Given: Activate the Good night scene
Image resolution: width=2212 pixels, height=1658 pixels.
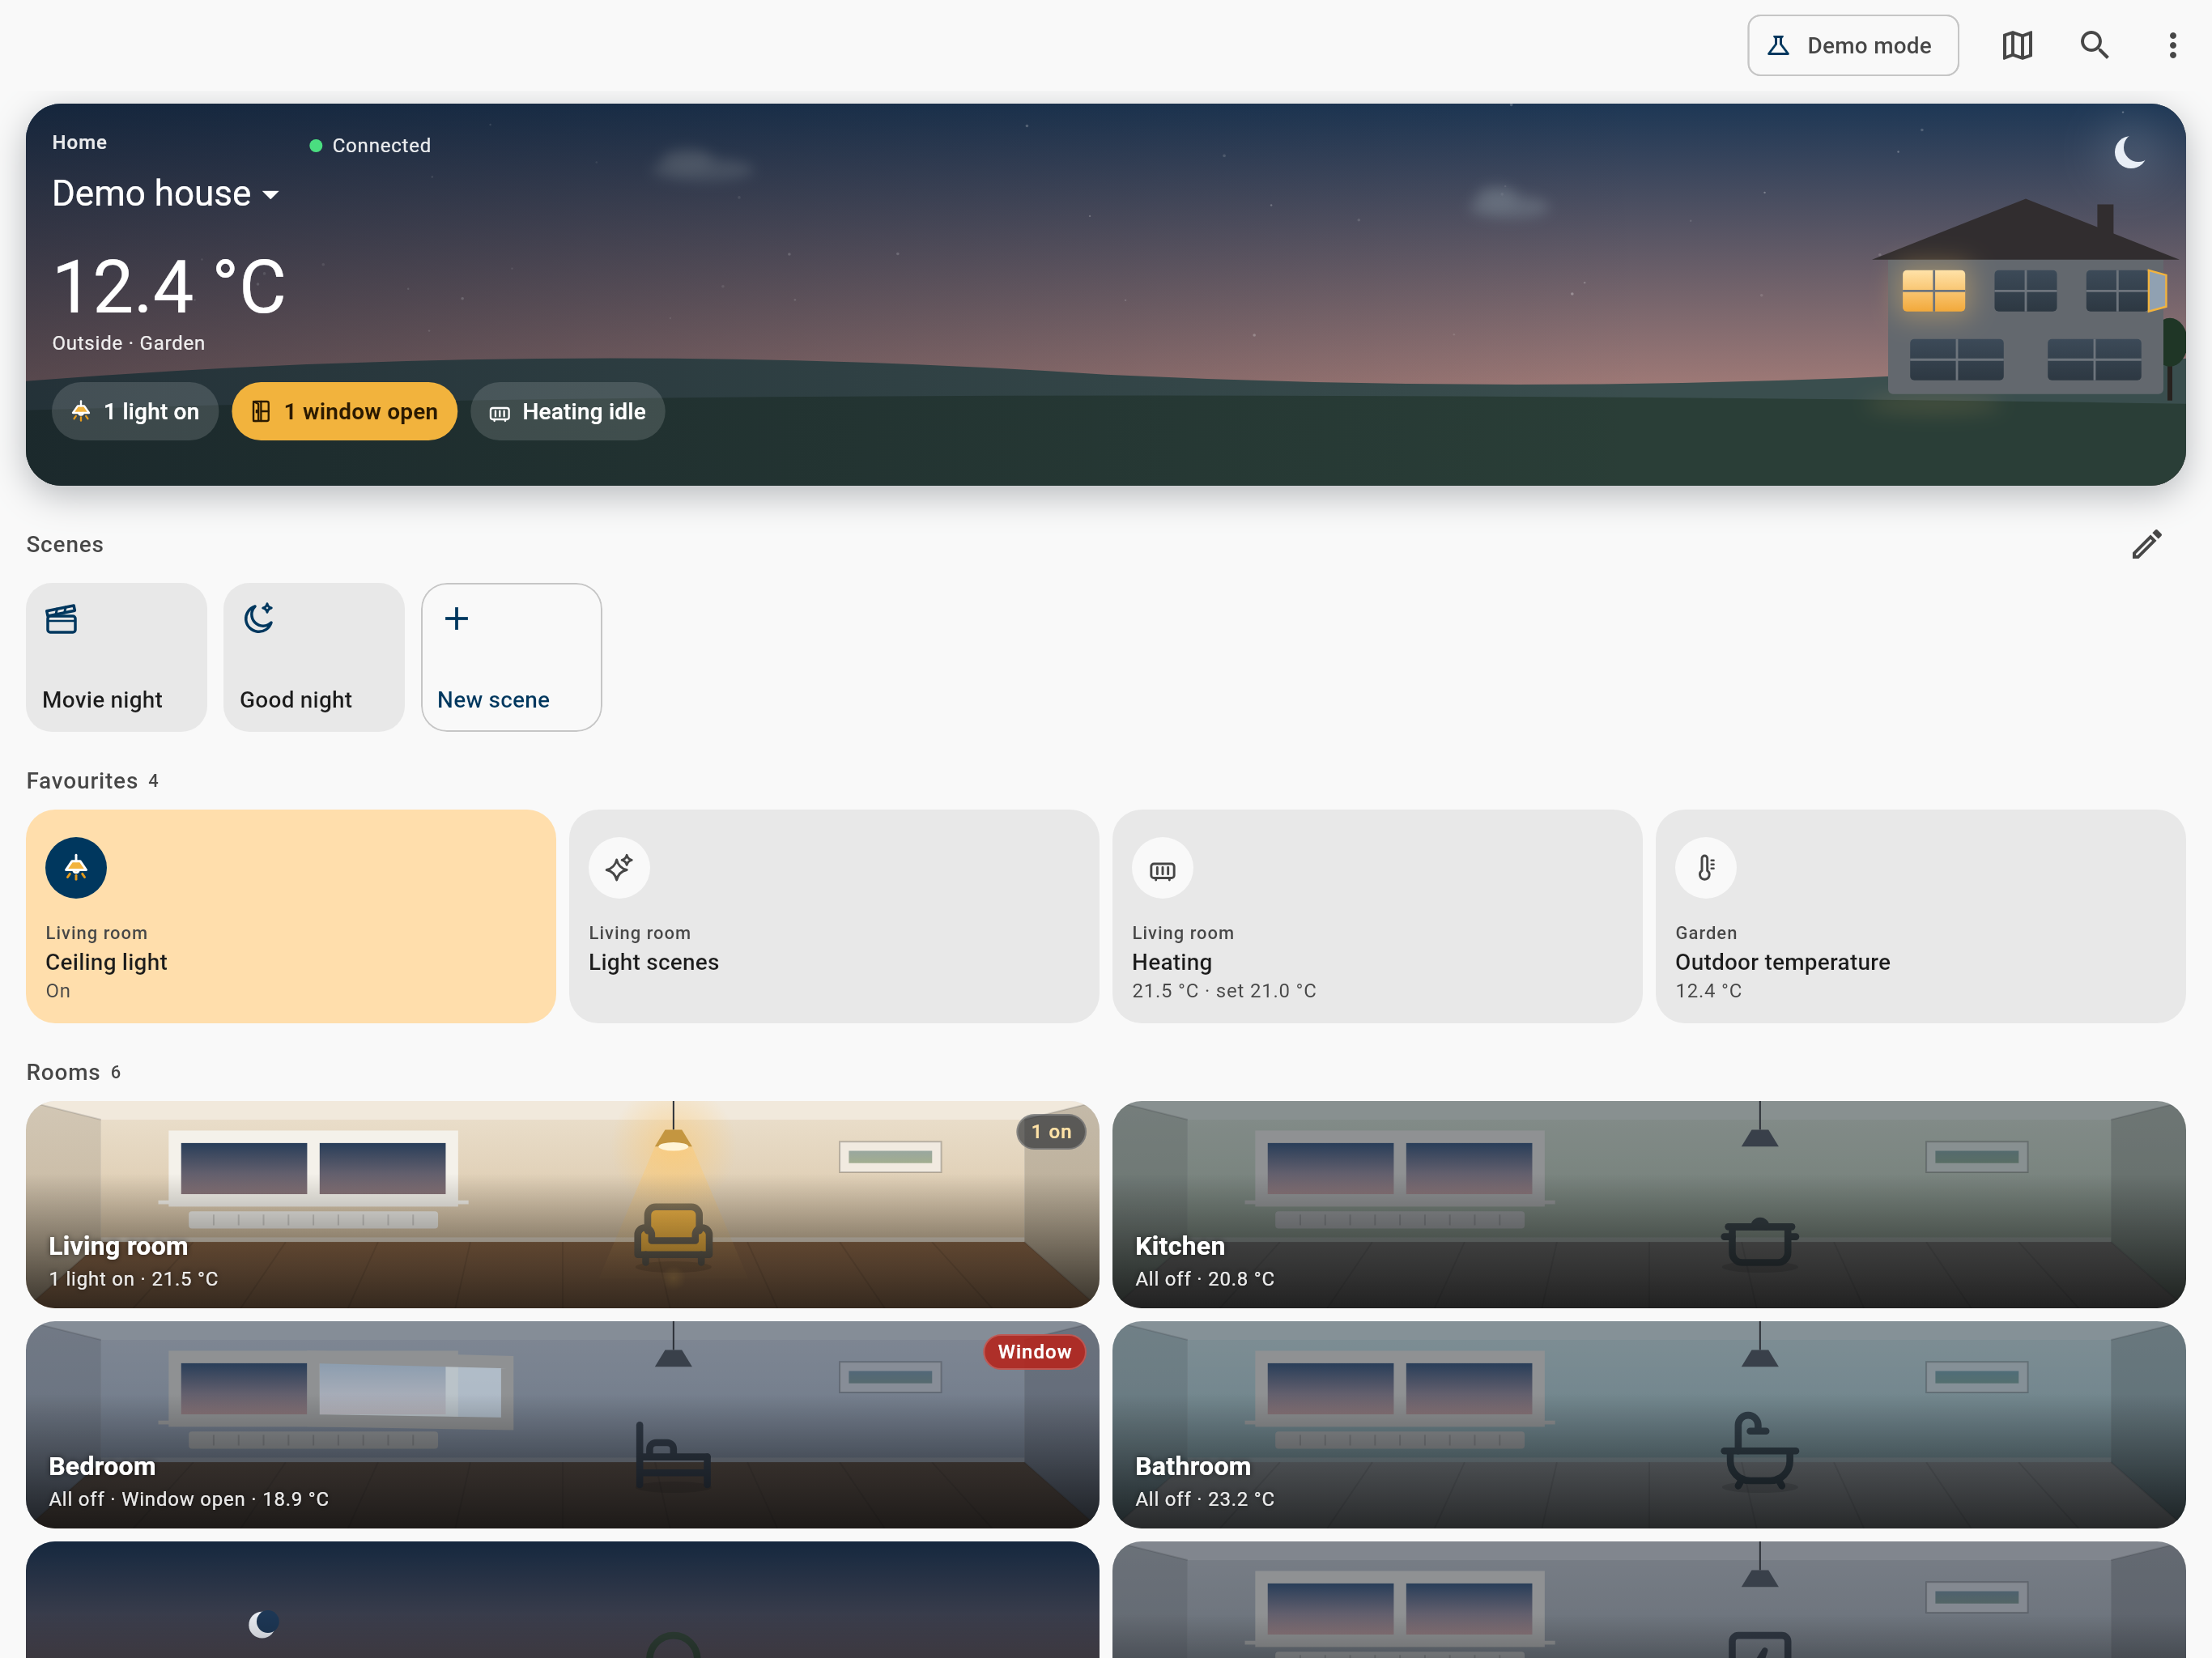Looking at the screenshot, I should click(314, 657).
